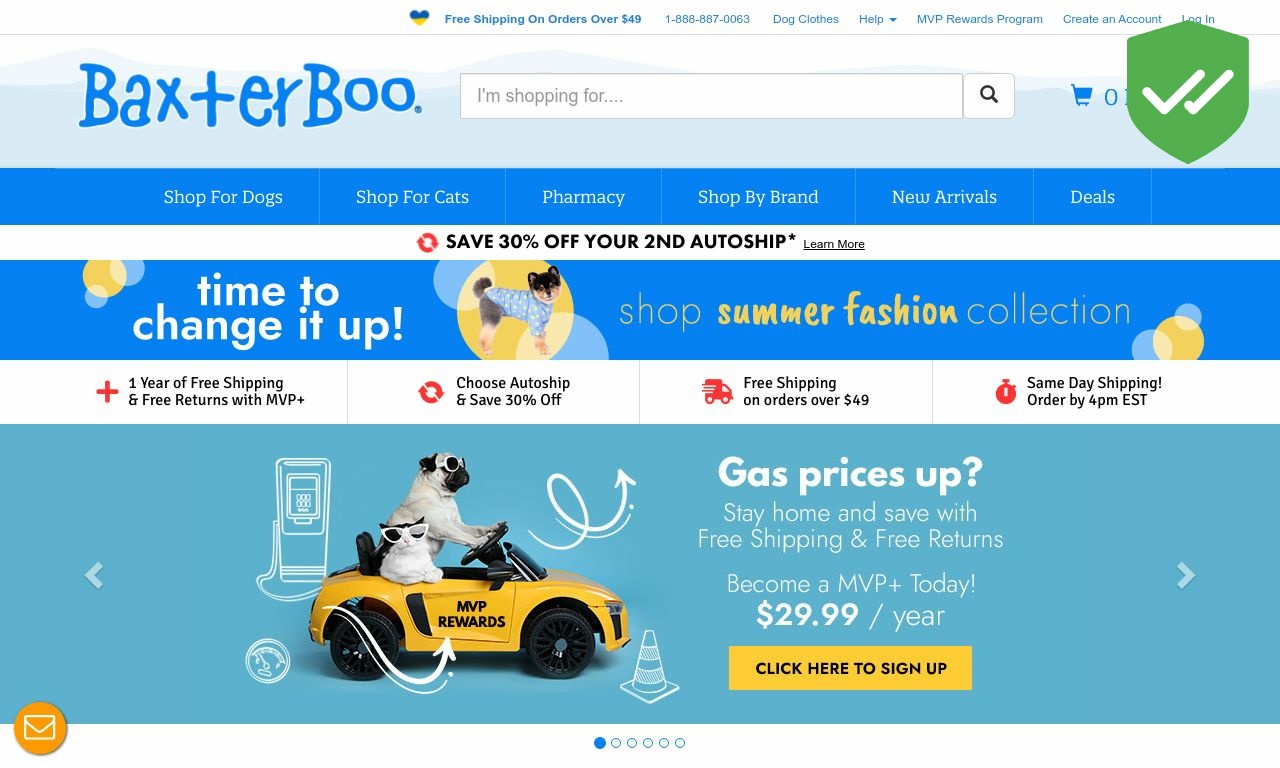Open the shopping cart icon
This screenshot has width=1280, height=768.
[1081, 96]
